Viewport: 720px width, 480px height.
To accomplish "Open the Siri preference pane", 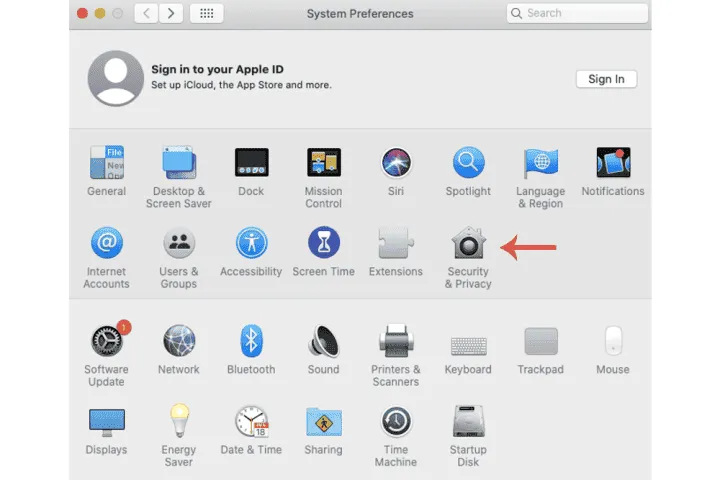I will point(396,163).
